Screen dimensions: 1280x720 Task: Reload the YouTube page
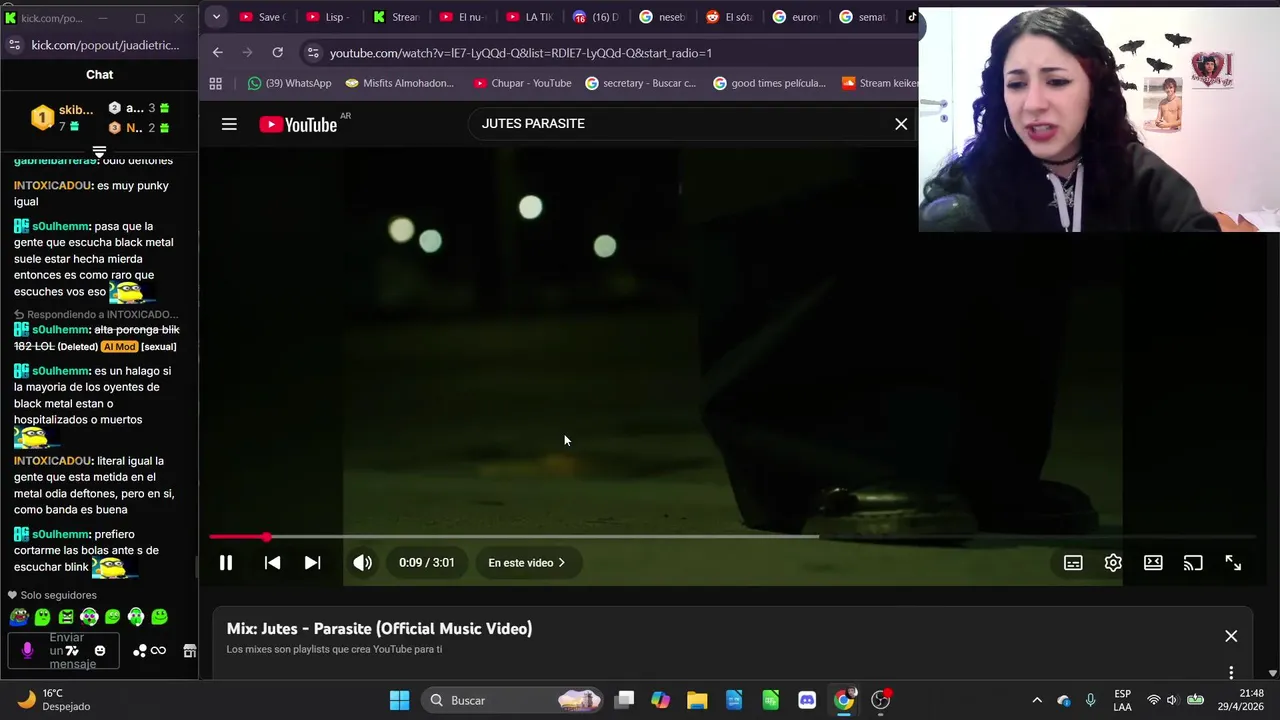click(x=278, y=53)
